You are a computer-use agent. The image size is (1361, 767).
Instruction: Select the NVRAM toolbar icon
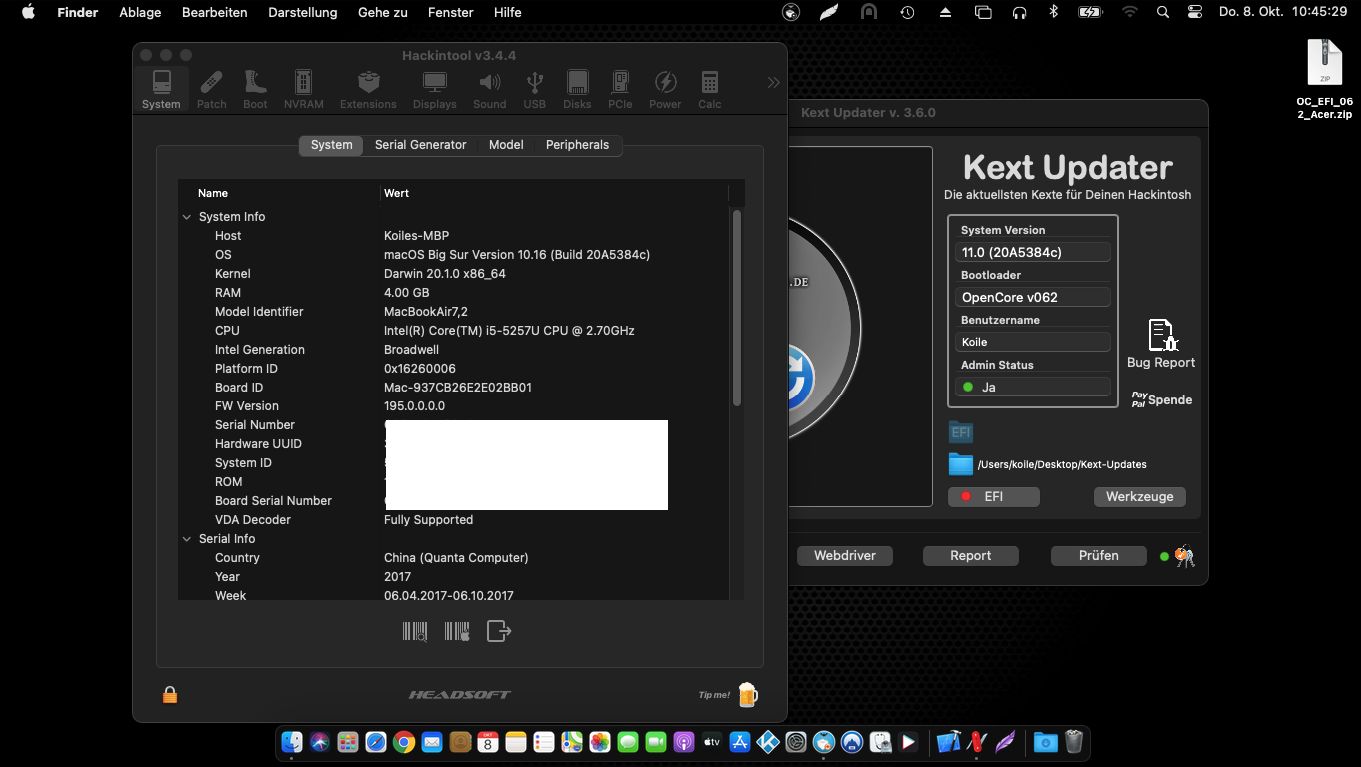[303, 89]
